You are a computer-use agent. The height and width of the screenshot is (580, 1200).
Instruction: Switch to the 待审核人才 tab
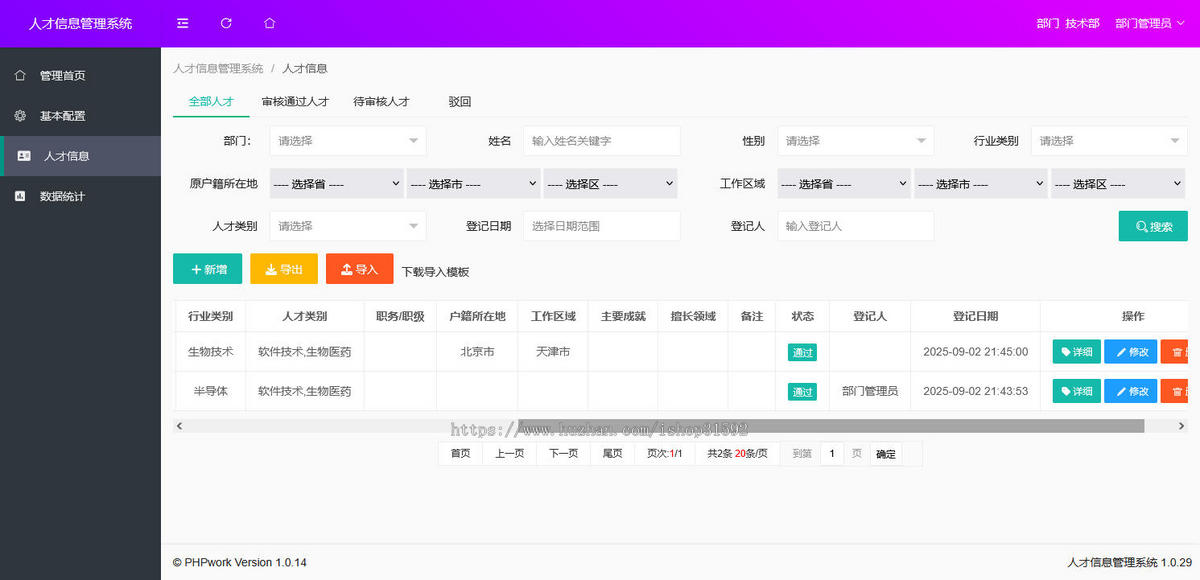[x=381, y=101]
